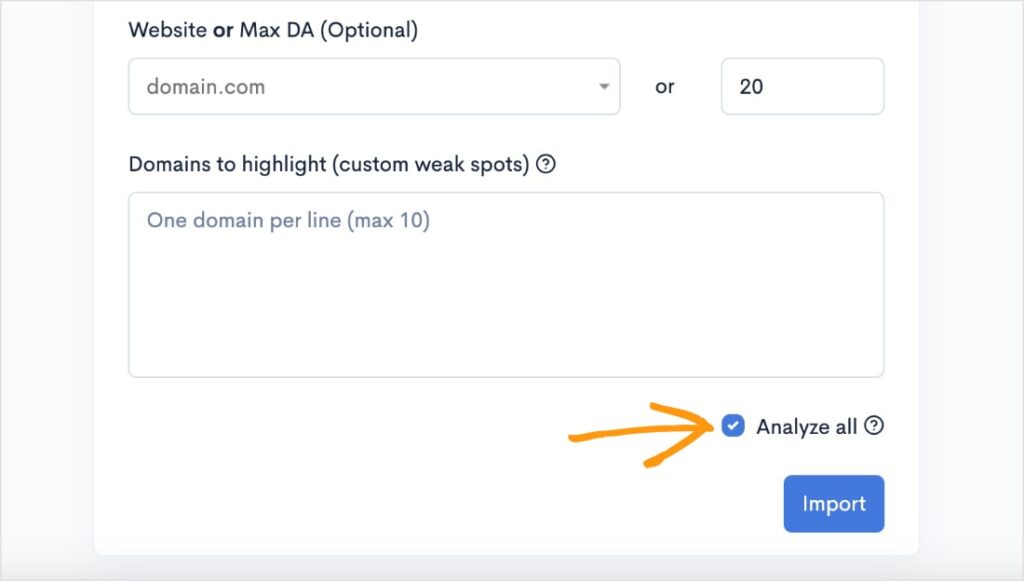
Task: Click inside the domains to highlight textarea
Action: click(x=505, y=285)
